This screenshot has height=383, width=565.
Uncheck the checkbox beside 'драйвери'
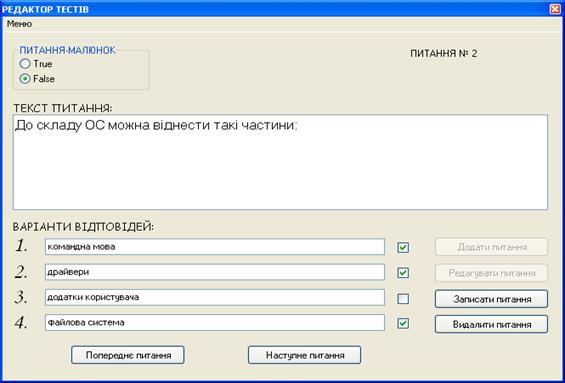coord(403,273)
